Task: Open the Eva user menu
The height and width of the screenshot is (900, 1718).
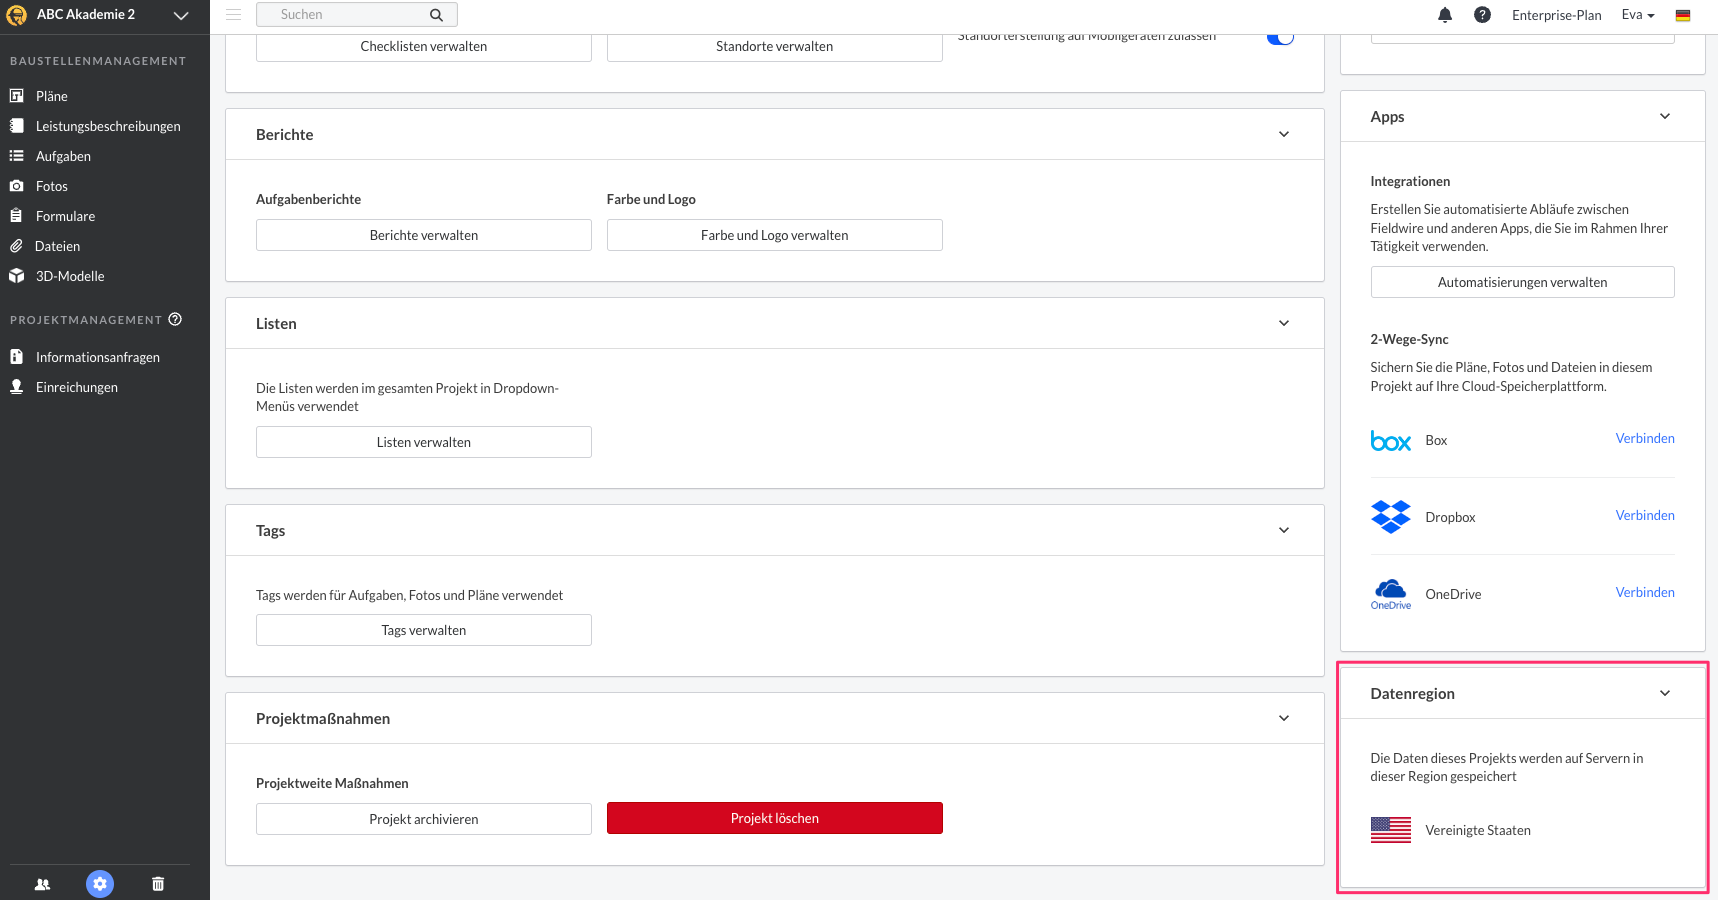Action: click(x=1637, y=15)
